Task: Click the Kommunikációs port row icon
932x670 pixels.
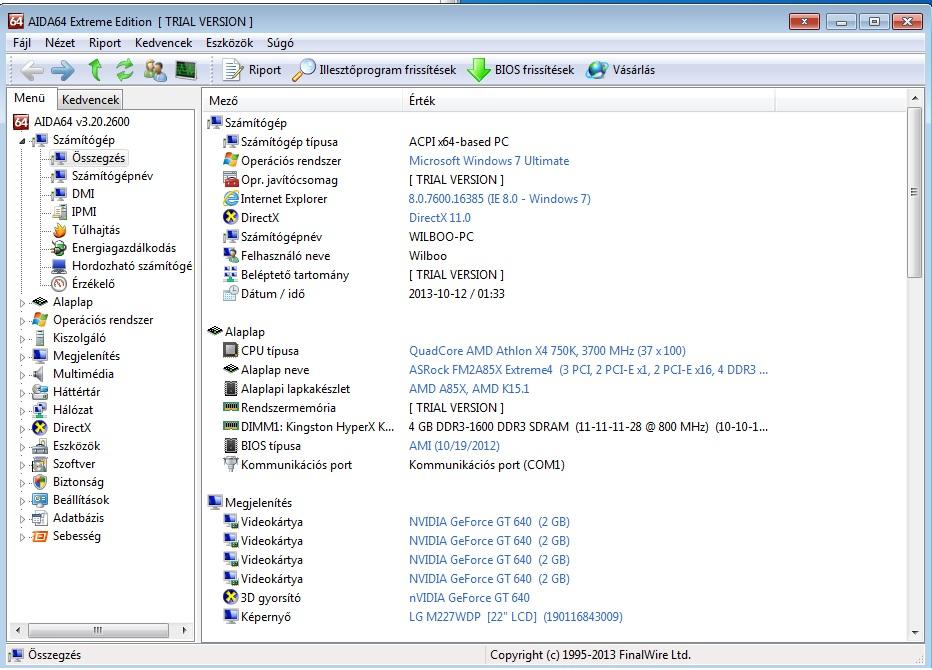Action: coord(230,464)
